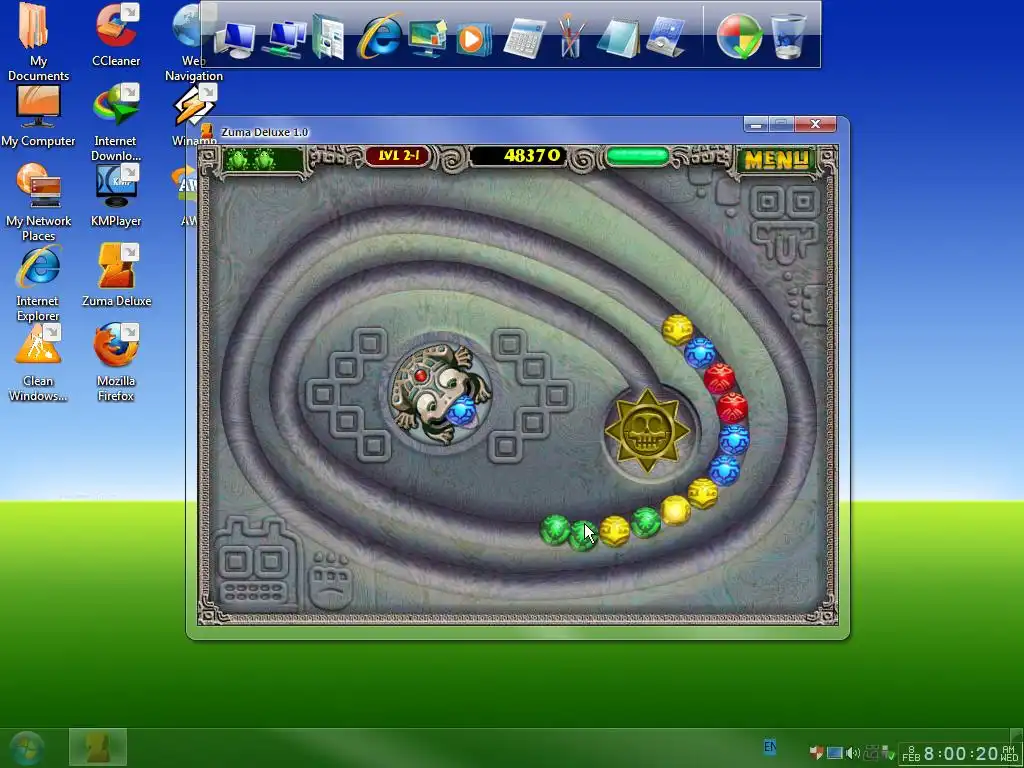
Task: Click the Zuma taskbar button
Action: (x=98, y=748)
